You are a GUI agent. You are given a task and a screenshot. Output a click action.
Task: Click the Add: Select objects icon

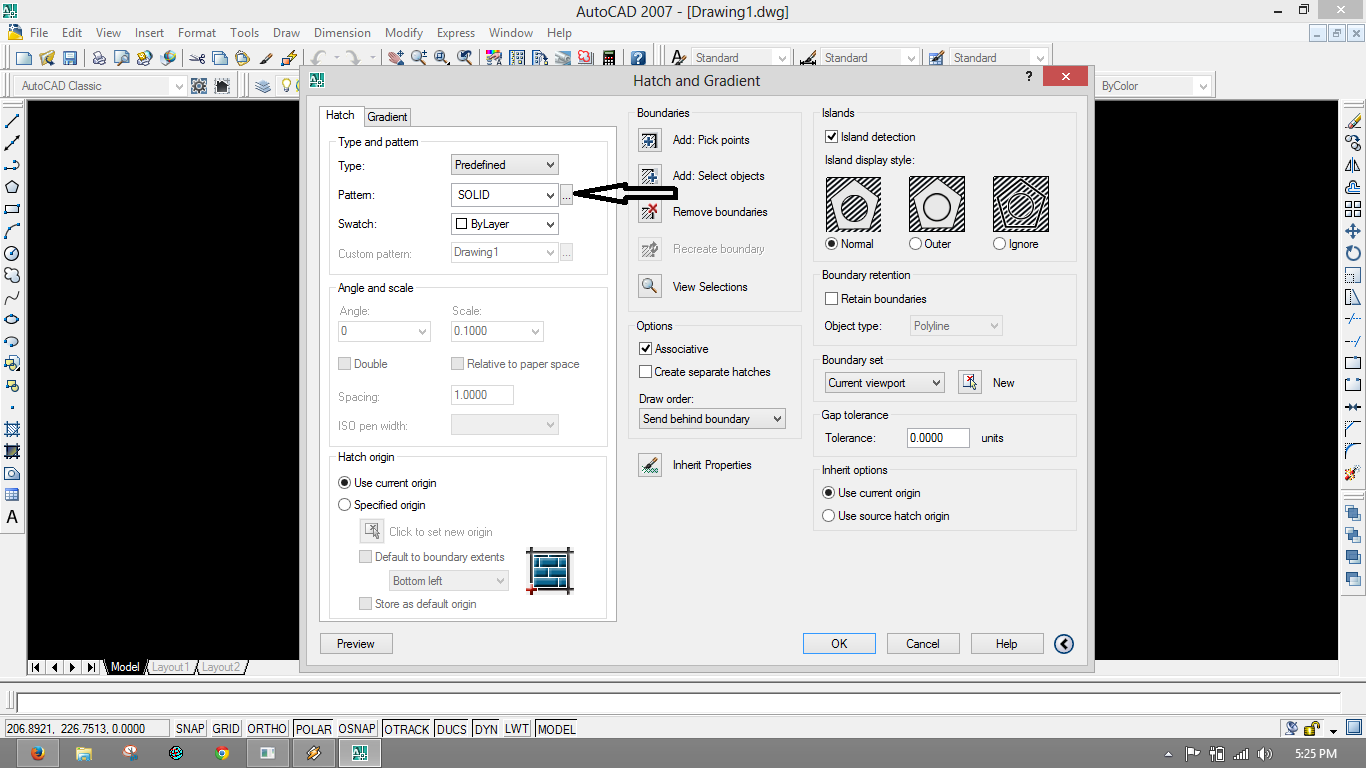(x=649, y=176)
